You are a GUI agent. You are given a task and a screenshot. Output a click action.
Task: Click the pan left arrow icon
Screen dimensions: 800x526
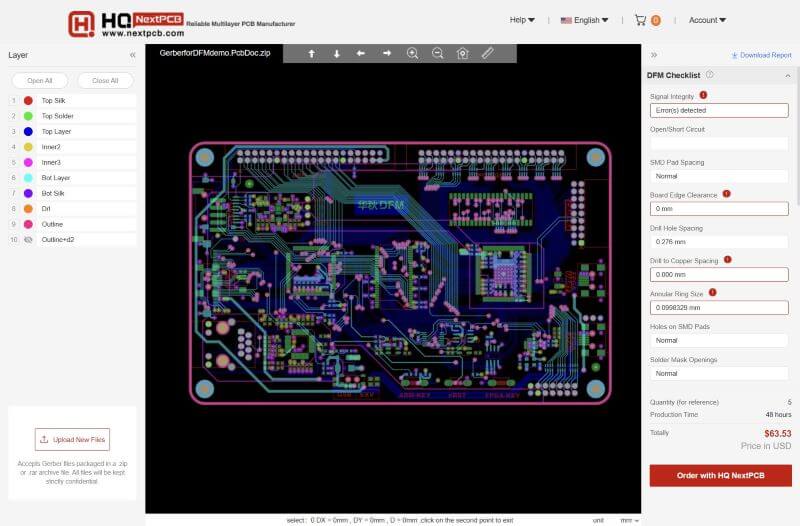[x=361, y=53]
